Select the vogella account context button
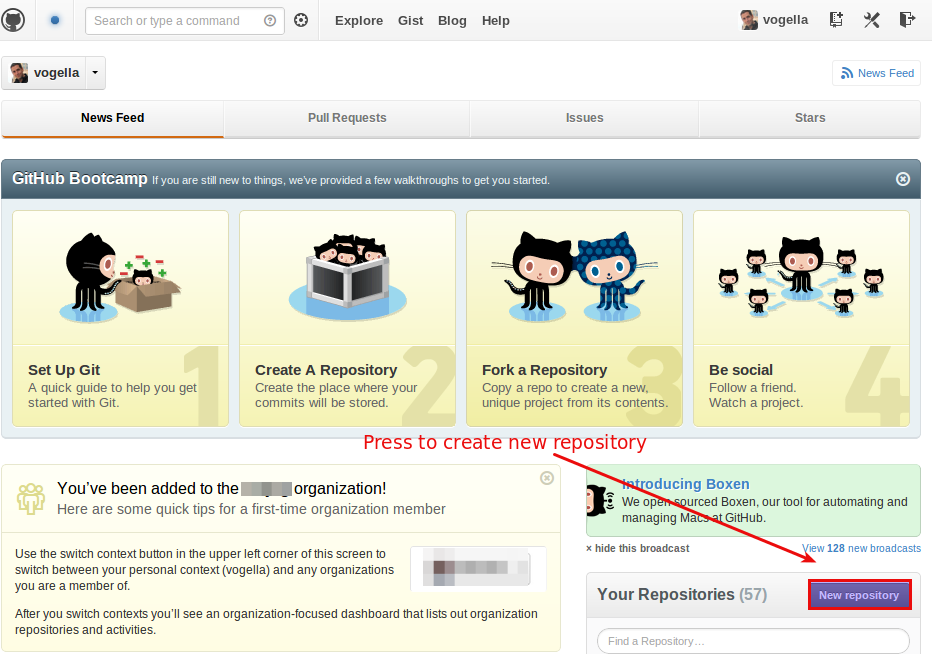 click(45, 73)
